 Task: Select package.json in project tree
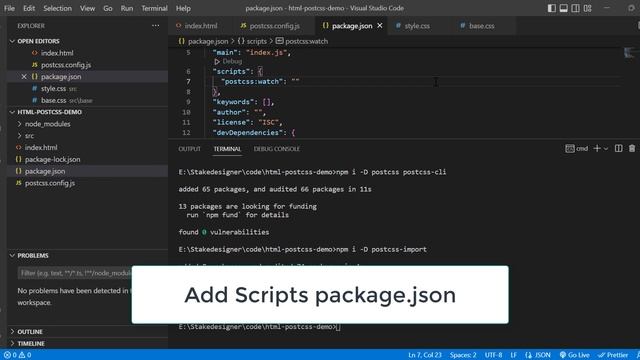(x=45, y=171)
